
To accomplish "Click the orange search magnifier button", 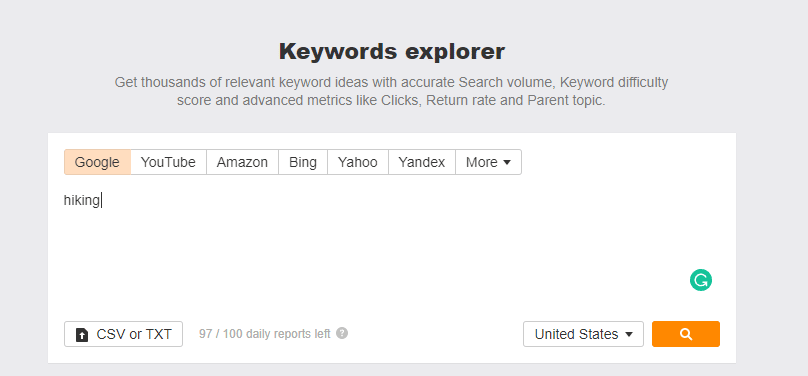I will [x=685, y=334].
